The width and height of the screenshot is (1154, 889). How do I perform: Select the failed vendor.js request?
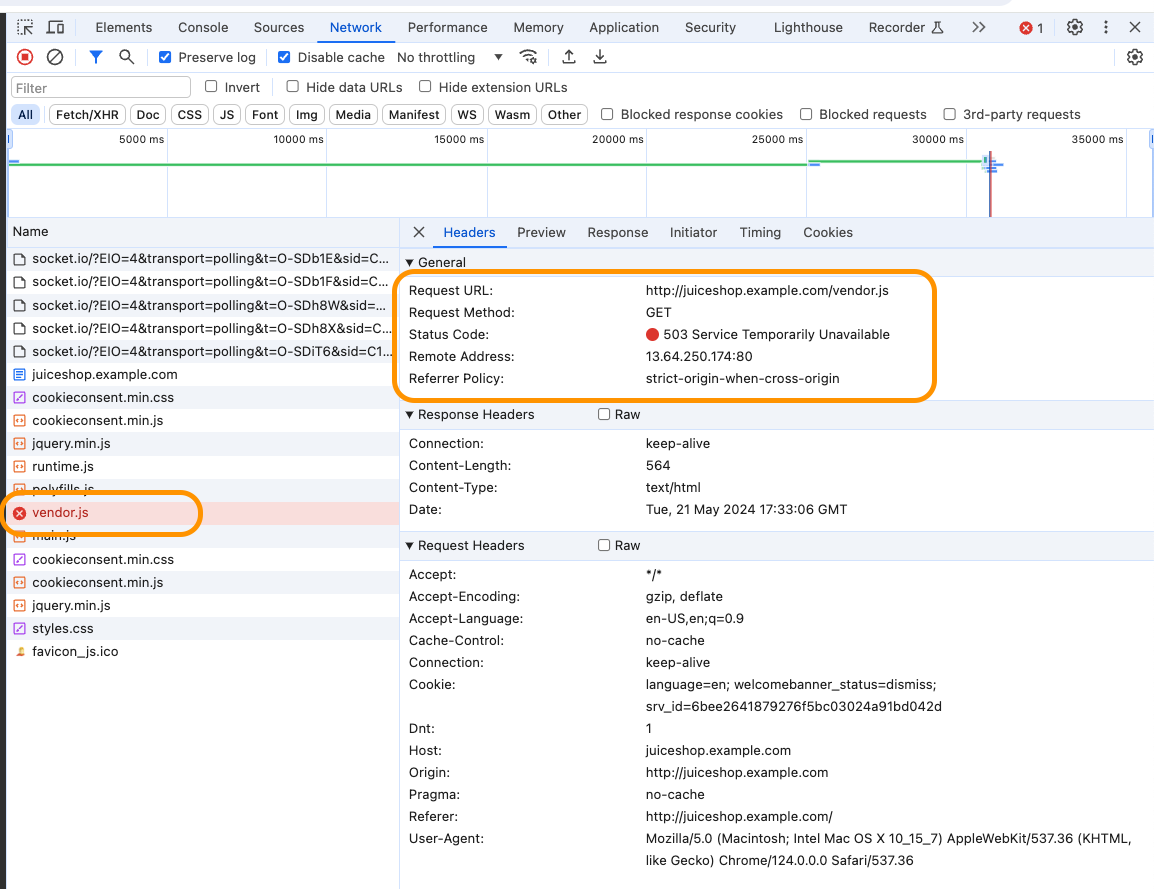(203, 513)
